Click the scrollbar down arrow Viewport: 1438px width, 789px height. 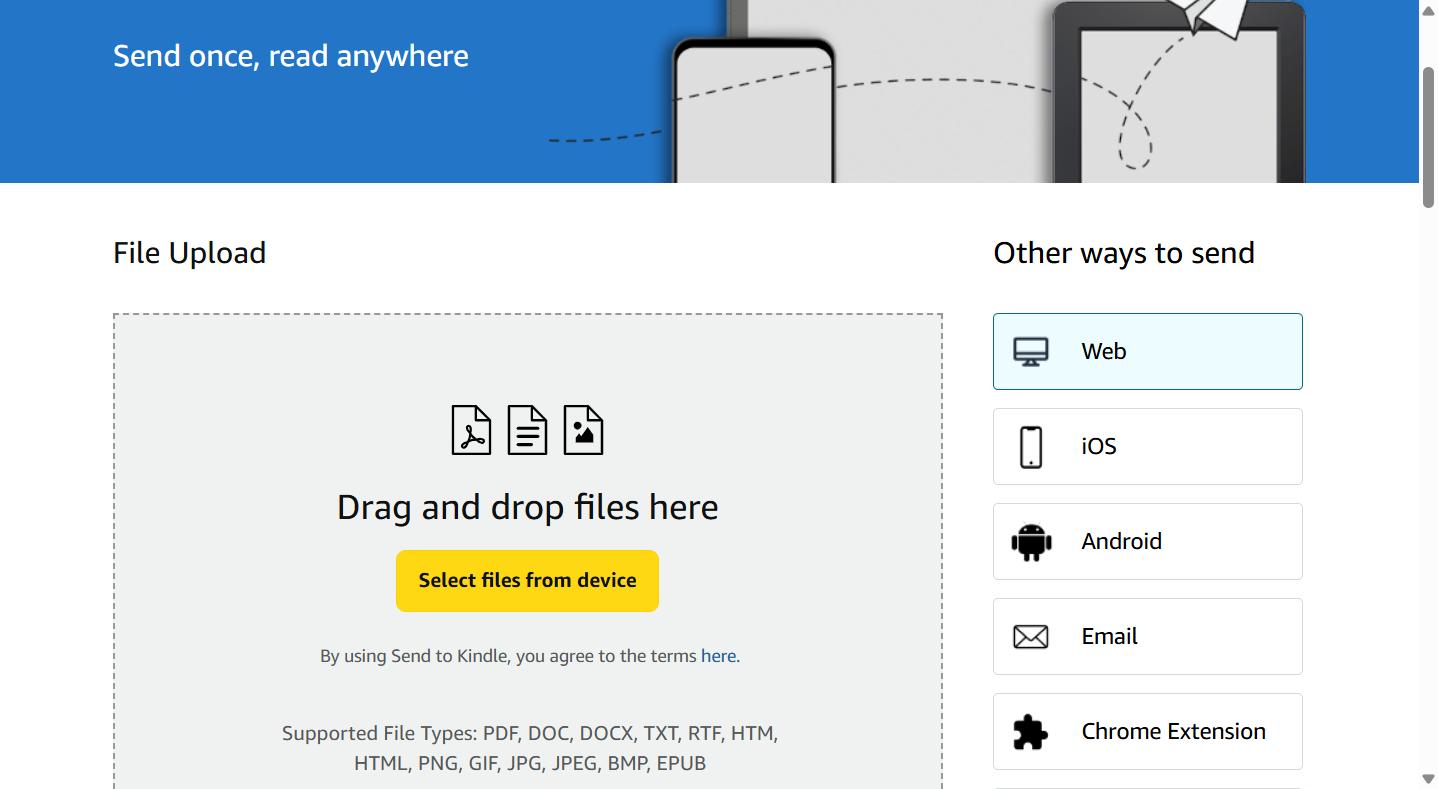[x=1428, y=779]
